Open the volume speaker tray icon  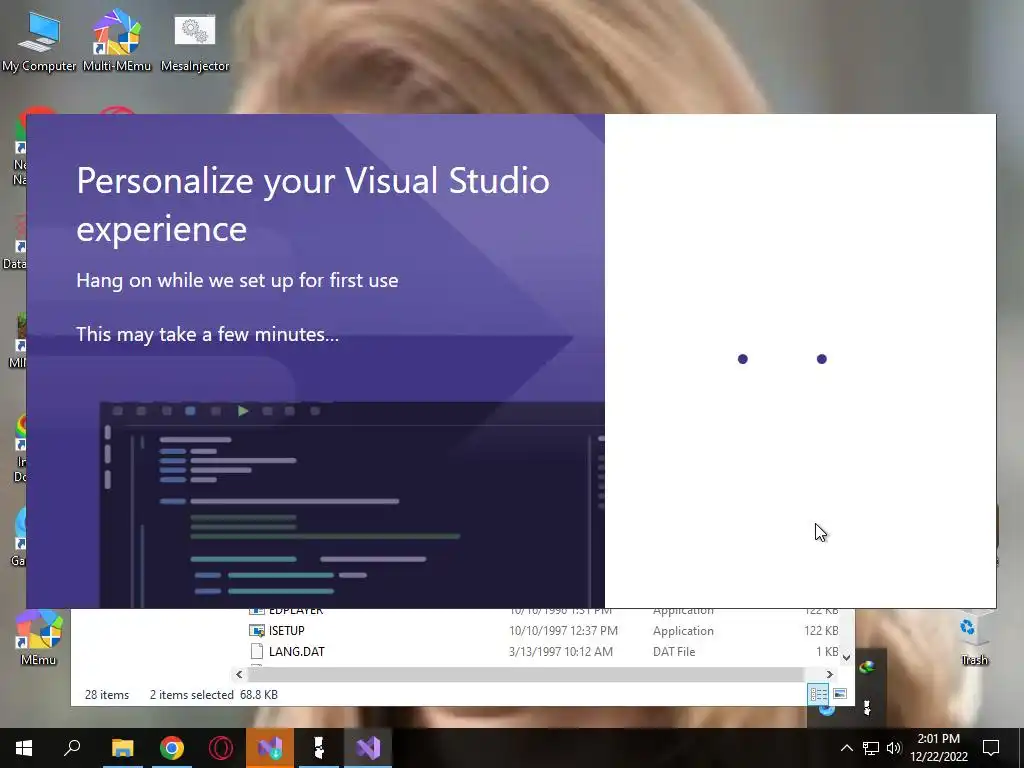(x=894, y=748)
